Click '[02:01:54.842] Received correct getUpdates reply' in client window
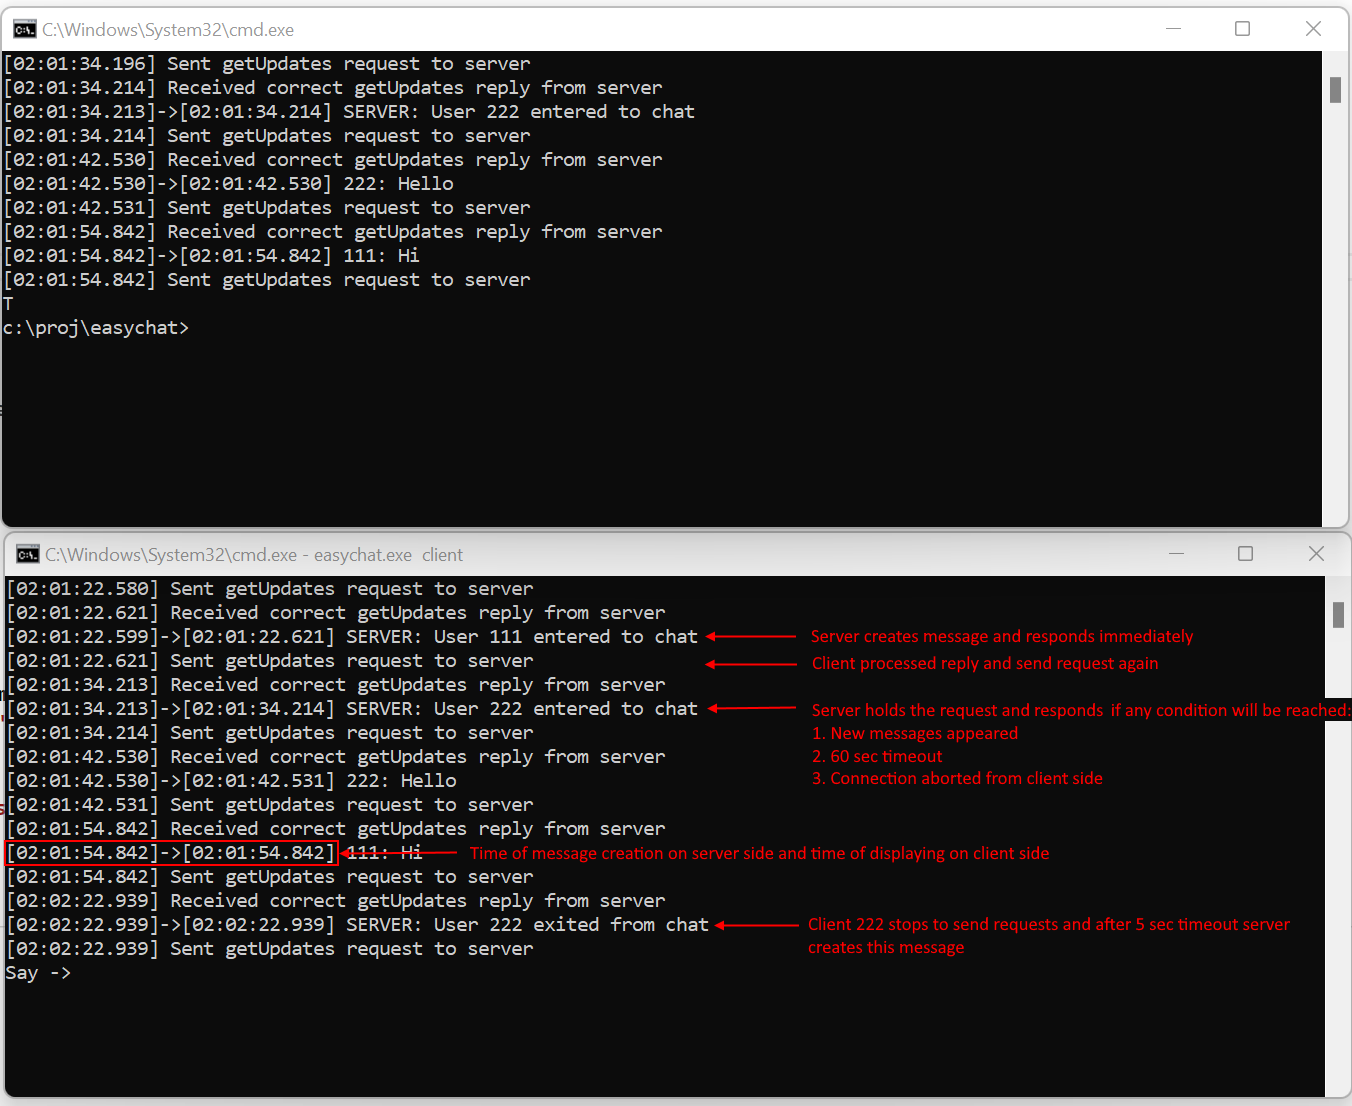The height and width of the screenshot is (1106, 1352). point(336,829)
